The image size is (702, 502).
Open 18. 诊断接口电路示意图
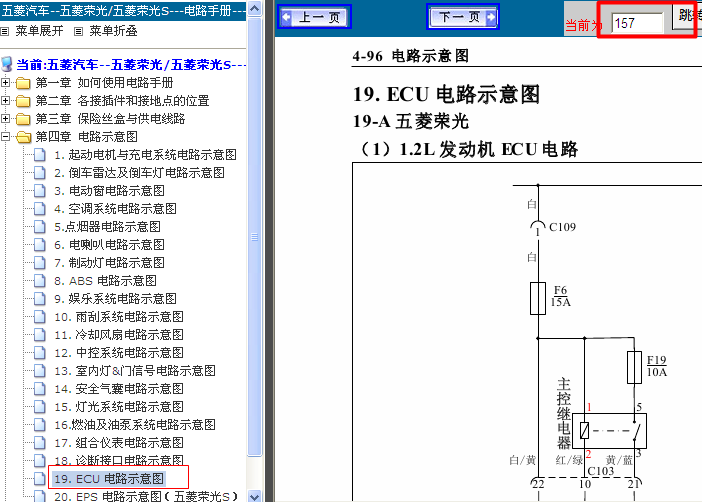click(119, 460)
